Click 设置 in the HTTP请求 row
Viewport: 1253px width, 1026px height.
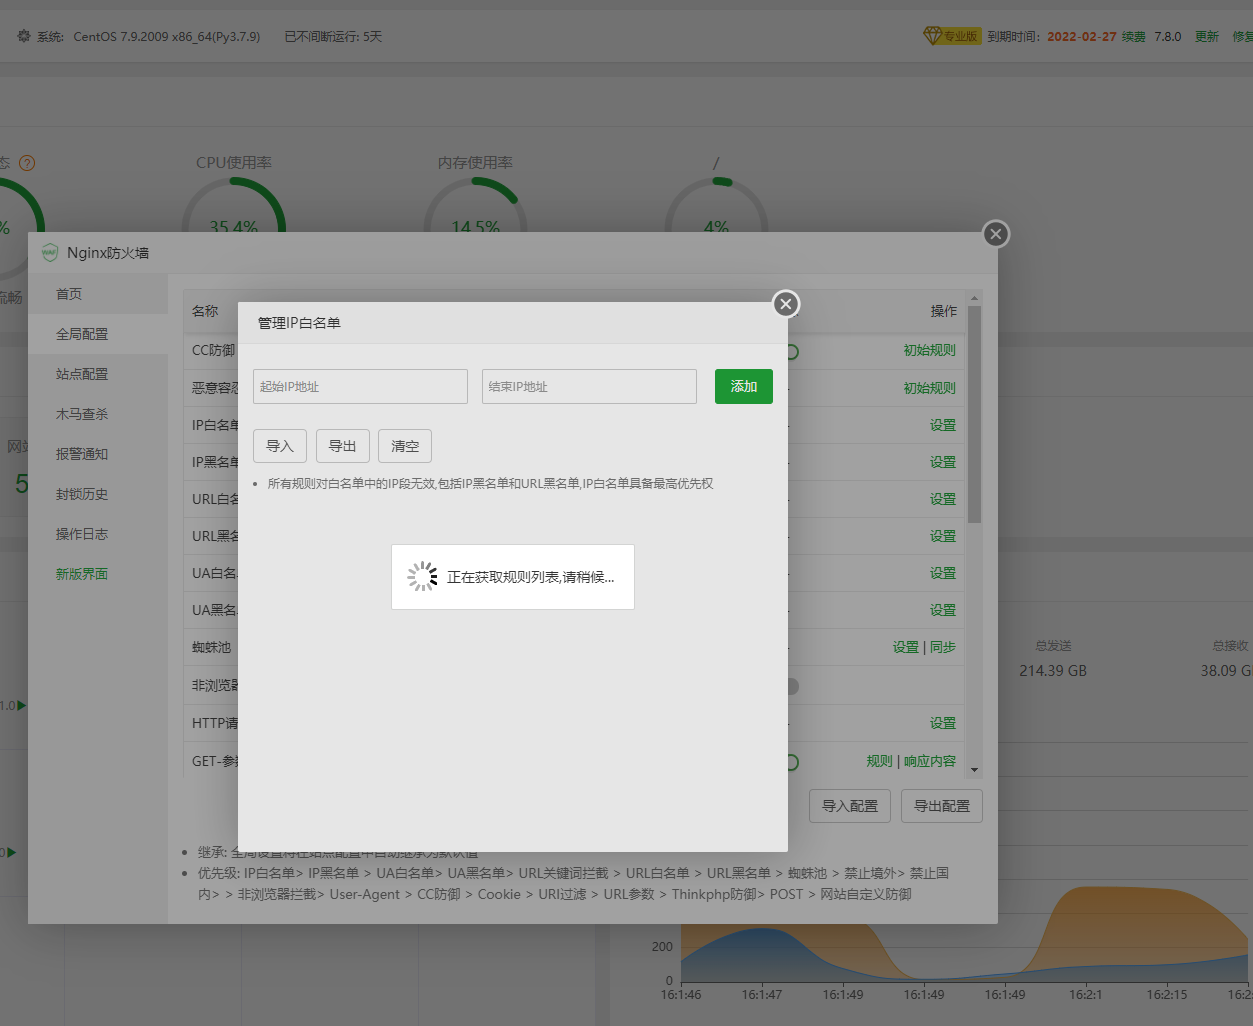943,723
